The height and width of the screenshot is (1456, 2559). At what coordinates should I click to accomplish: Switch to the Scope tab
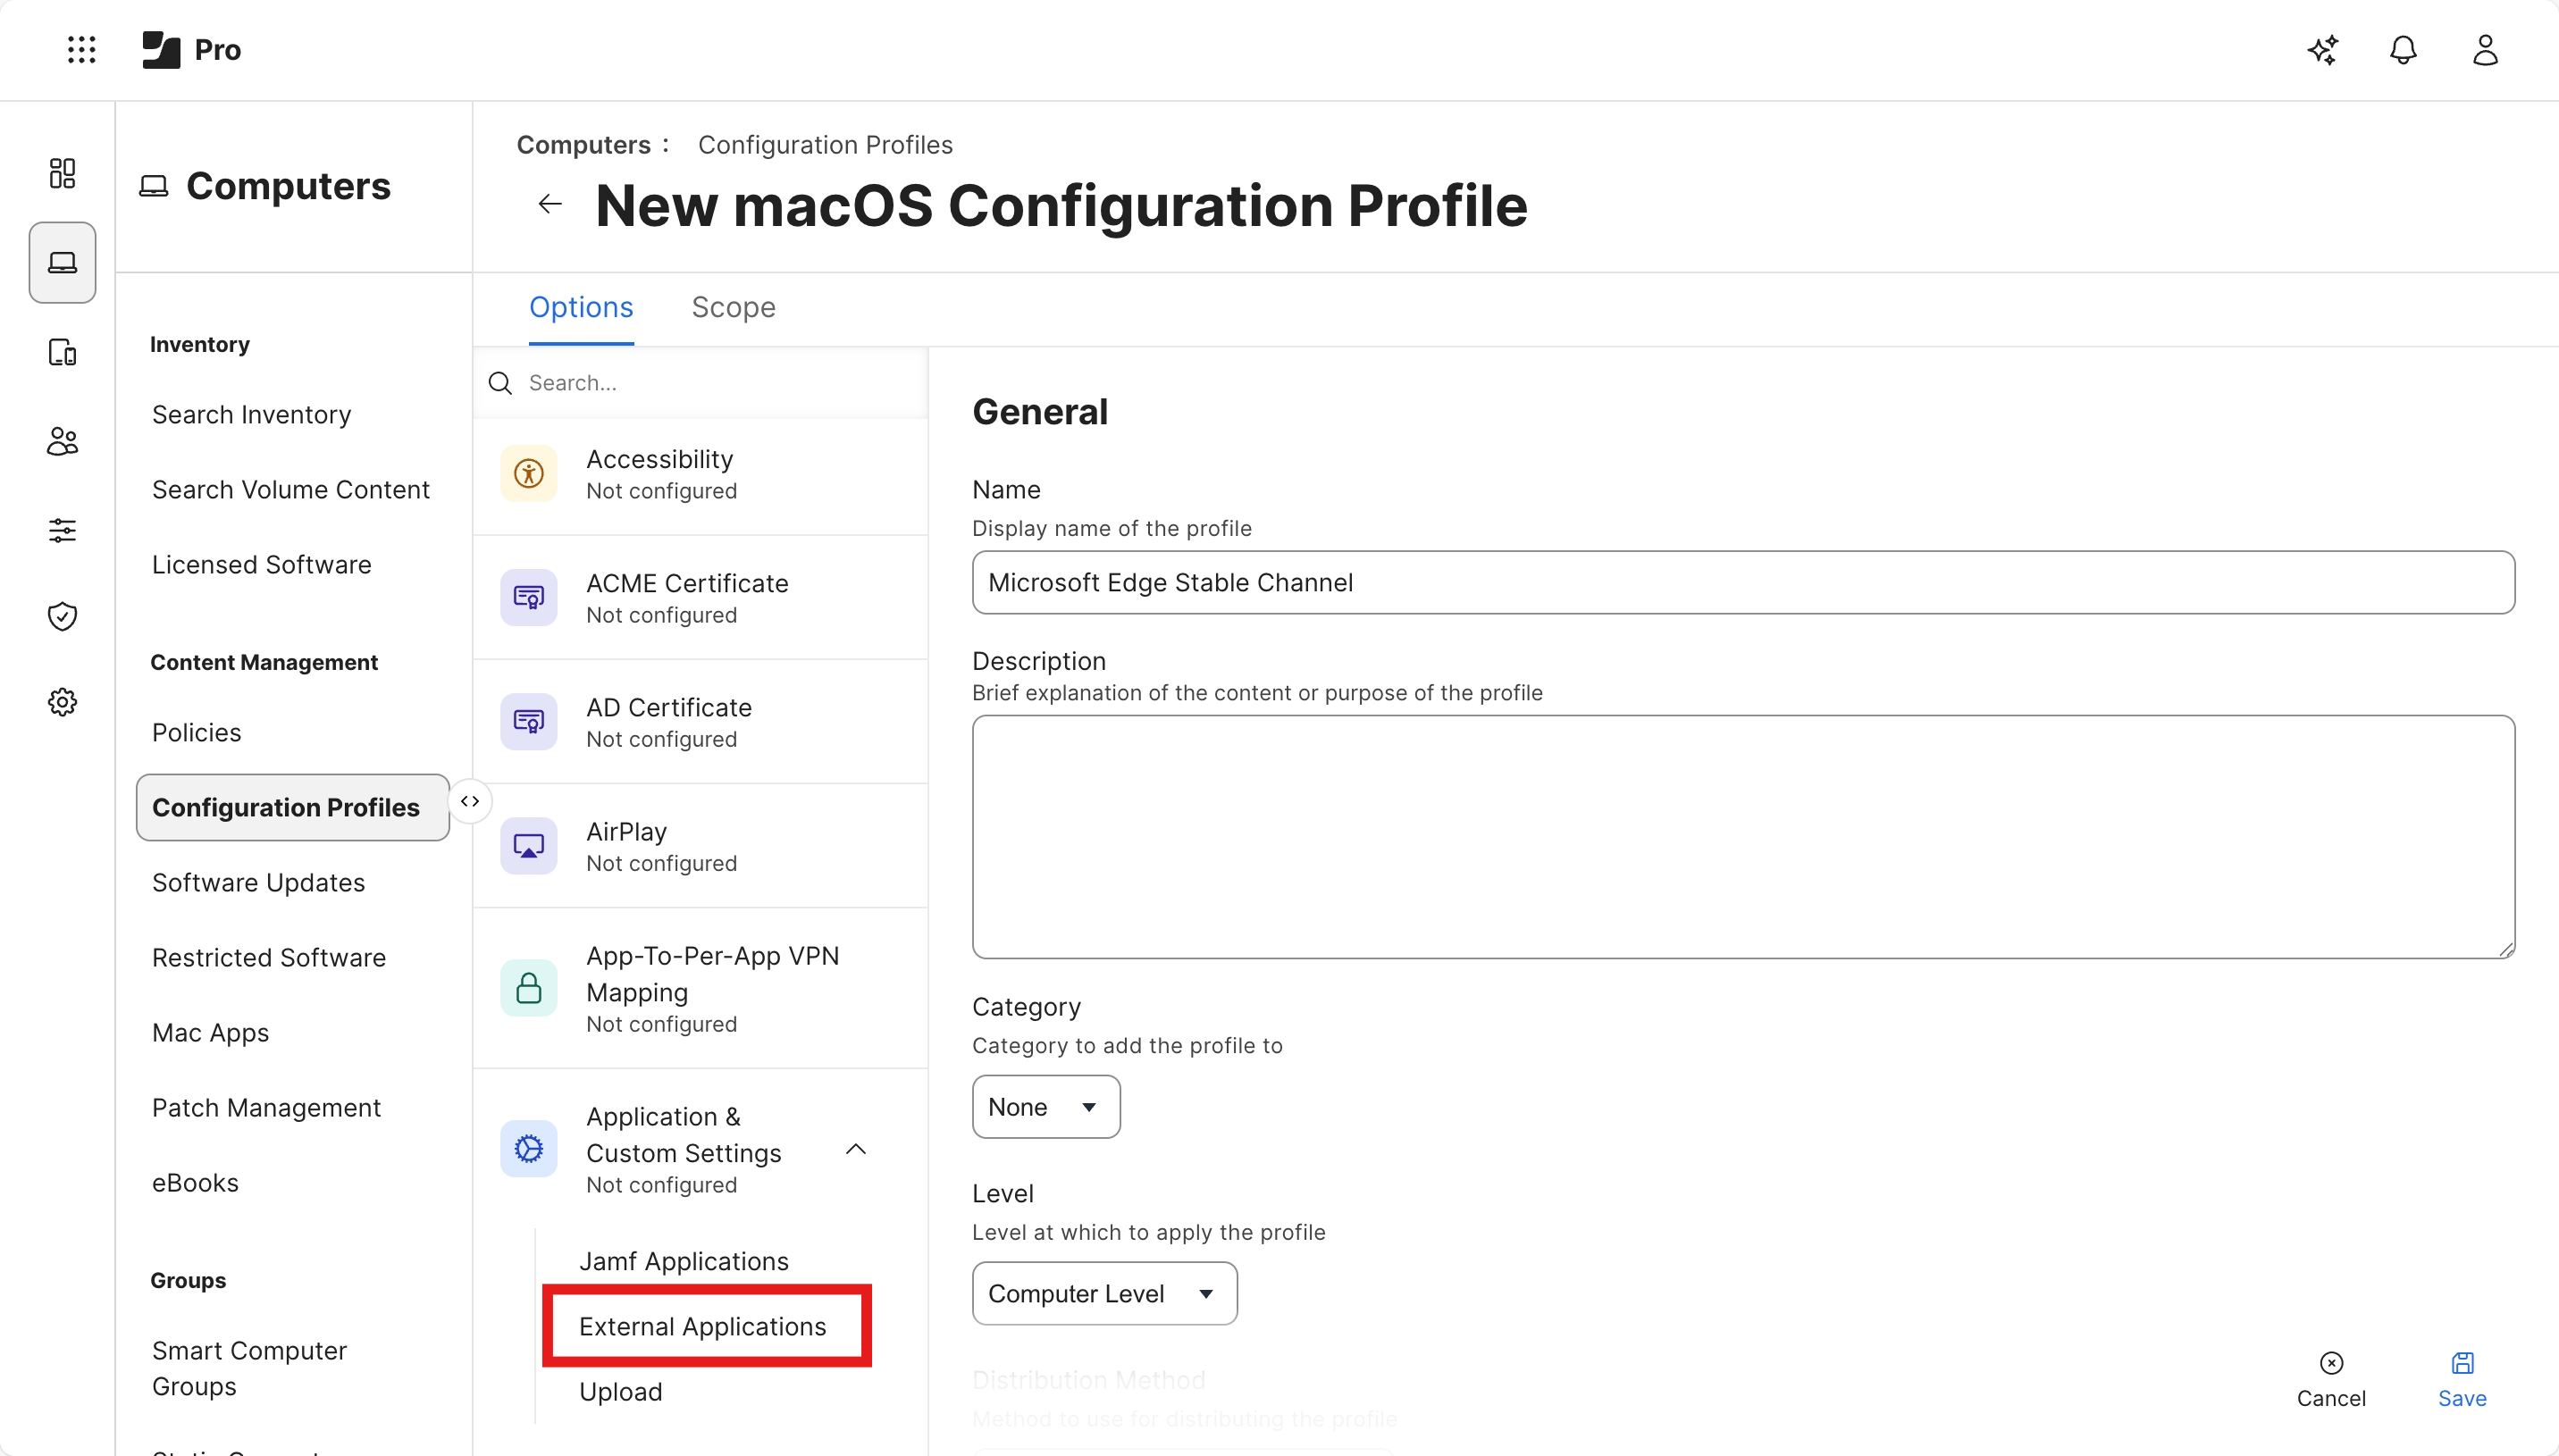(733, 307)
